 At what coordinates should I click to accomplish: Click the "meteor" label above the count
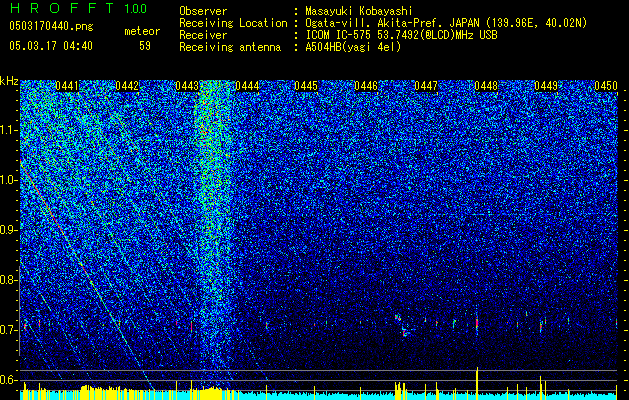pyautogui.click(x=142, y=31)
